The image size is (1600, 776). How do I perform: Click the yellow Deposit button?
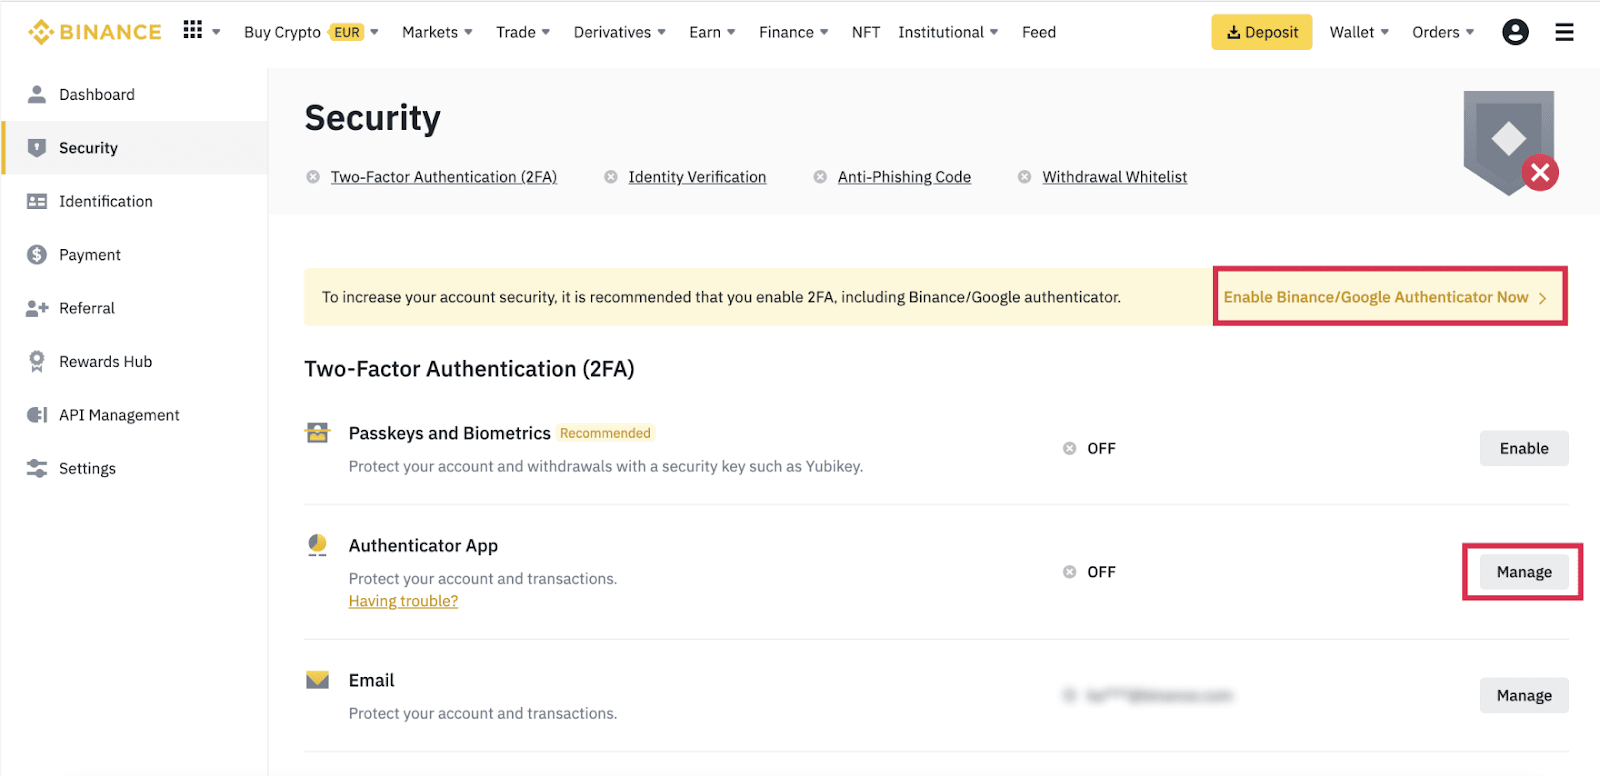[1261, 32]
